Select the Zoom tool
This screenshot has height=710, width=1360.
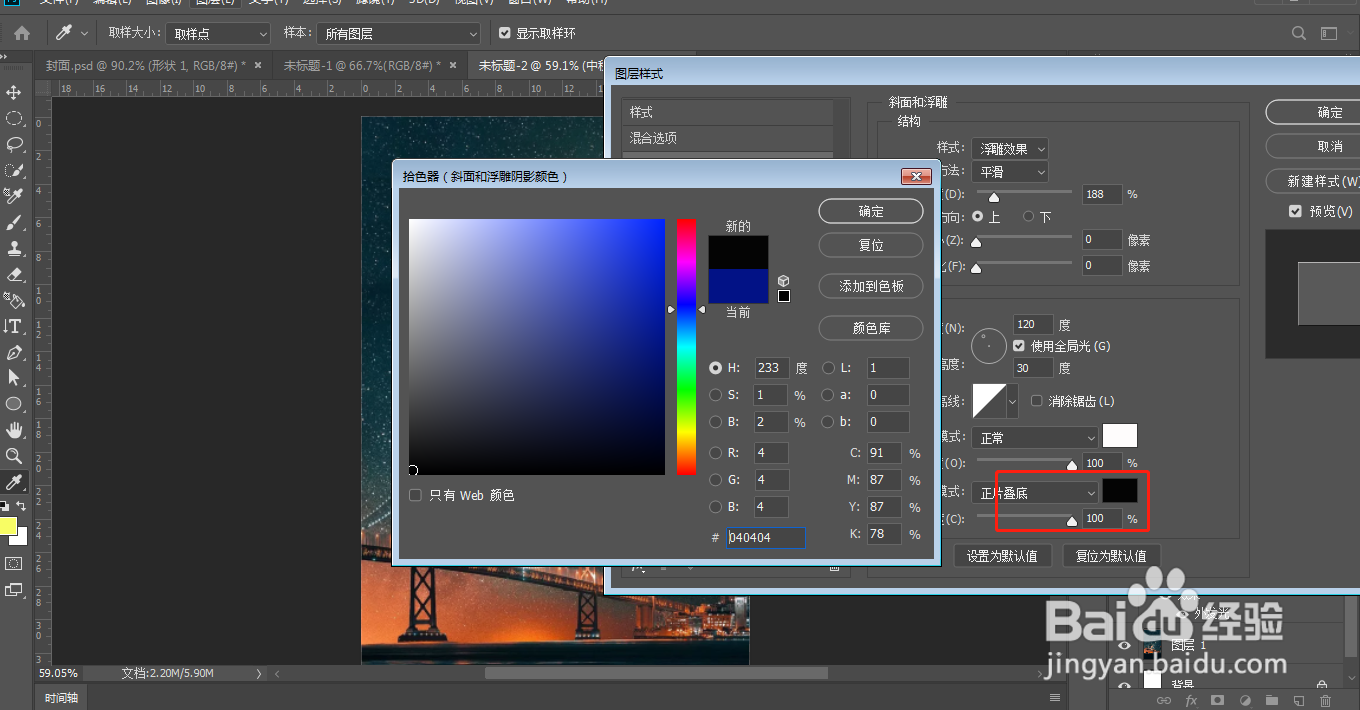tap(14, 456)
